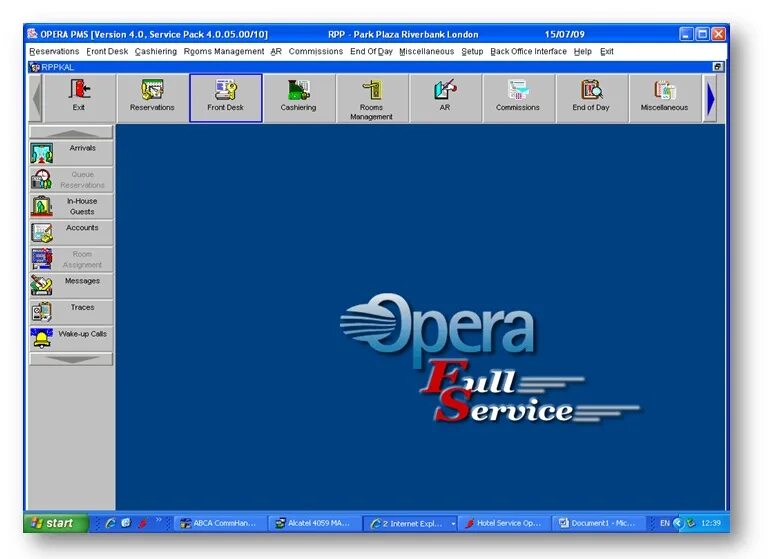Close the OPERA PMS window

coord(719,34)
